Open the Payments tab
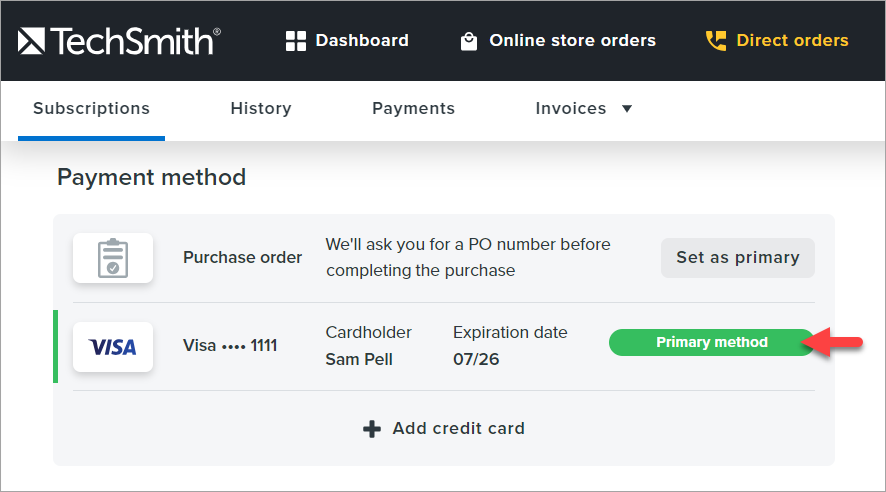 414,108
